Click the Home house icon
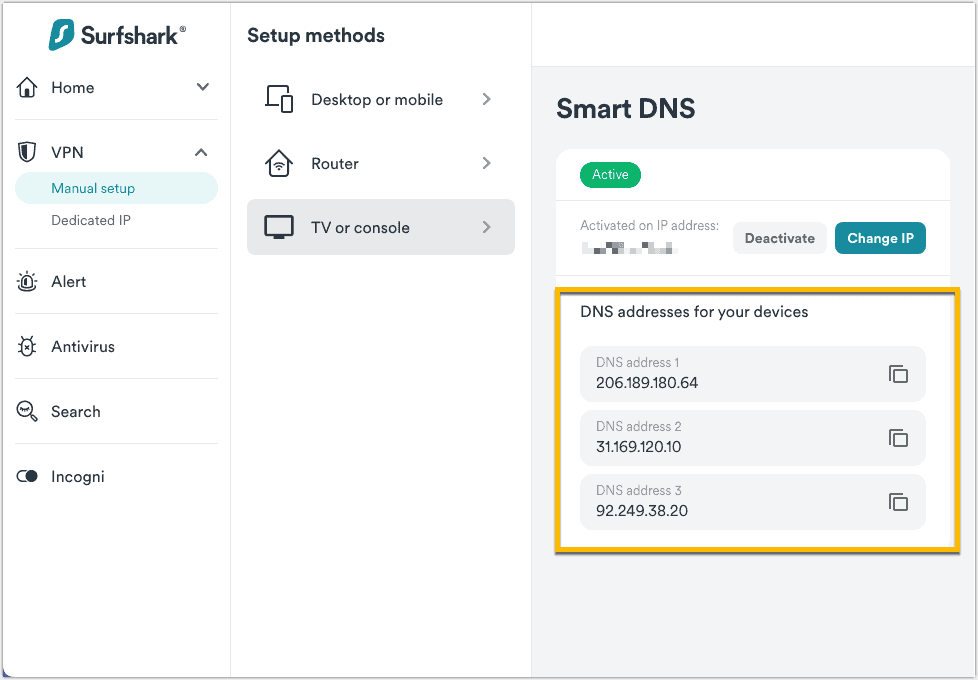The height and width of the screenshot is (680, 978). point(27,88)
